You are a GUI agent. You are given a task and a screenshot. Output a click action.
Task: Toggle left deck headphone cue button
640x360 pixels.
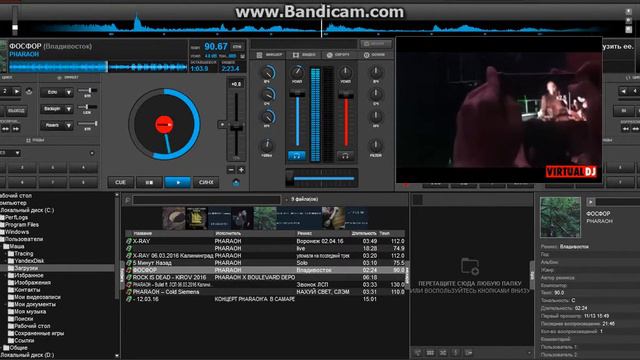[296, 156]
